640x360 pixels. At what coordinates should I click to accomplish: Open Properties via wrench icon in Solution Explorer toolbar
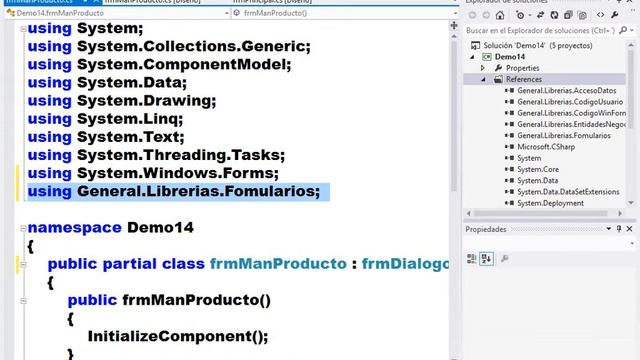pyautogui.click(x=615, y=16)
